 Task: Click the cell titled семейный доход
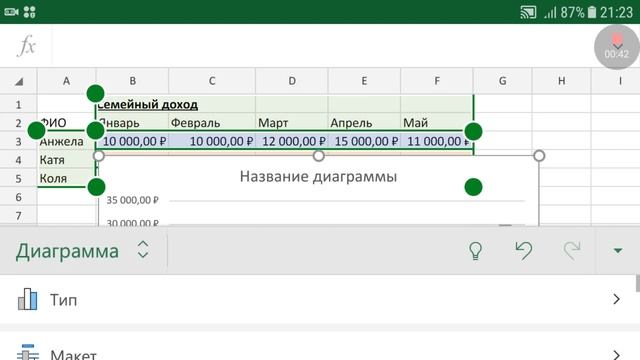click(x=133, y=104)
